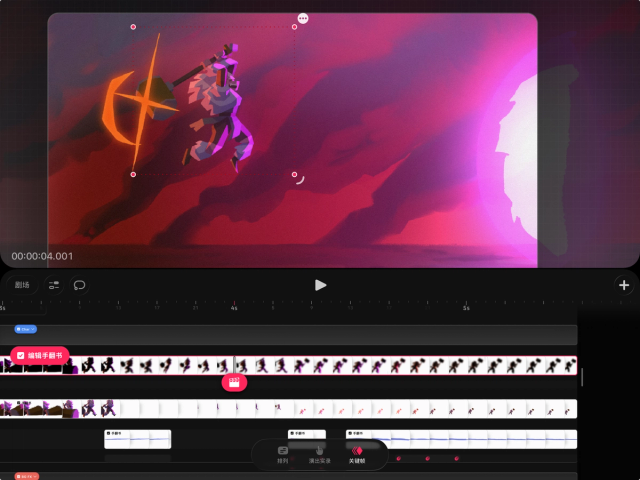The height and width of the screenshot is (480, 640).
Task: Click the third keyframe dot below the long clip
Action: pyautogui.click(x=457, y=458)
